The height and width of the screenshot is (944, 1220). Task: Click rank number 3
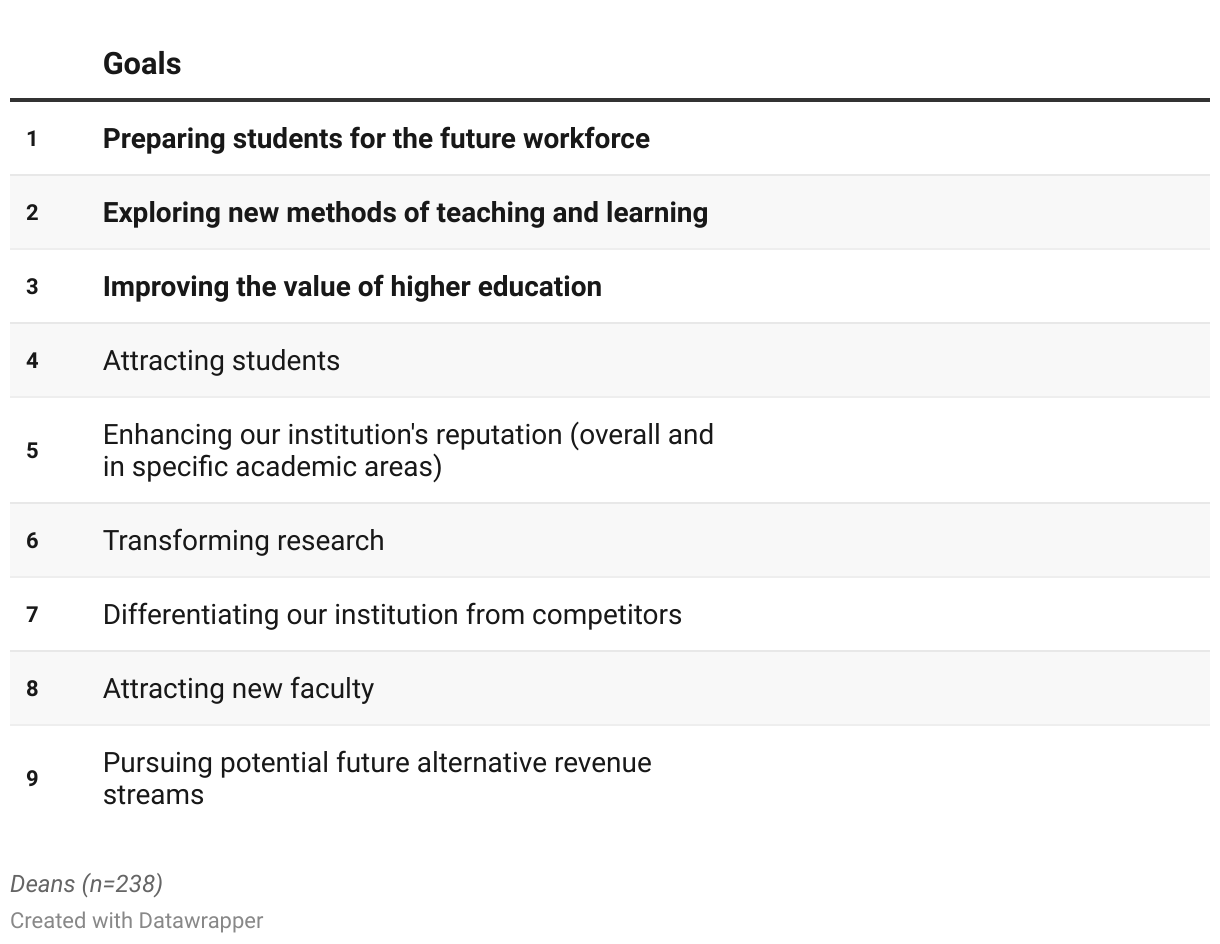pos(32,287)
